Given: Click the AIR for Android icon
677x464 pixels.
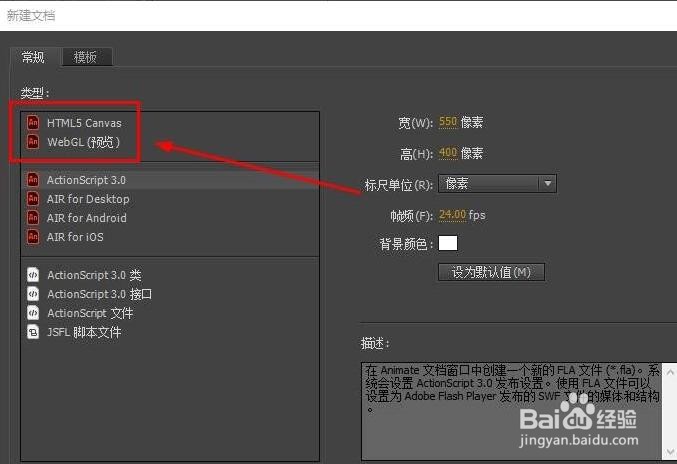Looking at the screenshot, I should 33,218.
